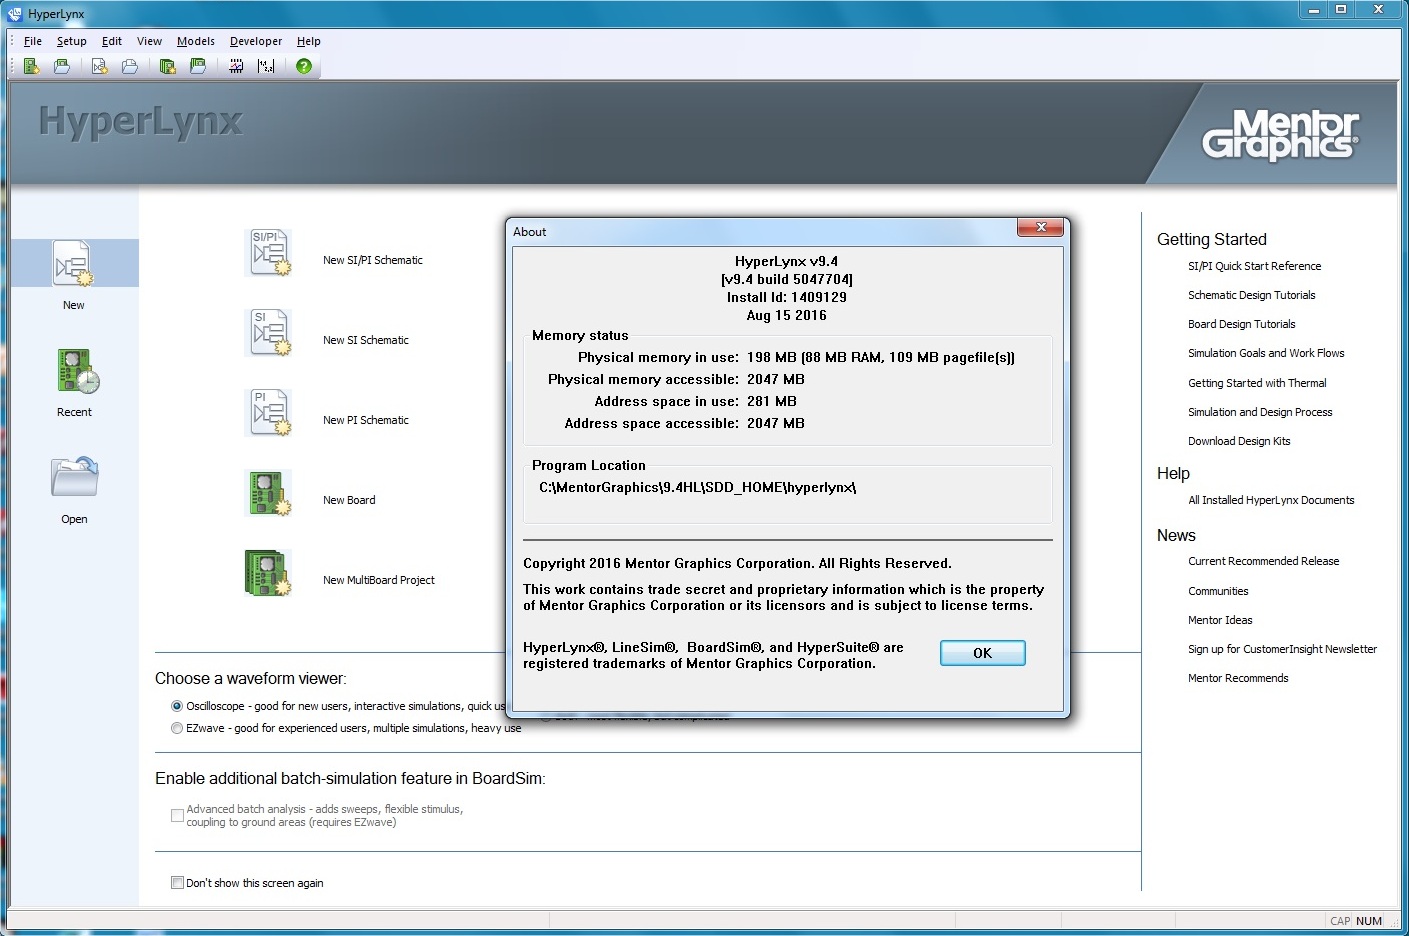Click the Mentor Graphics logo

point(1280,135)
